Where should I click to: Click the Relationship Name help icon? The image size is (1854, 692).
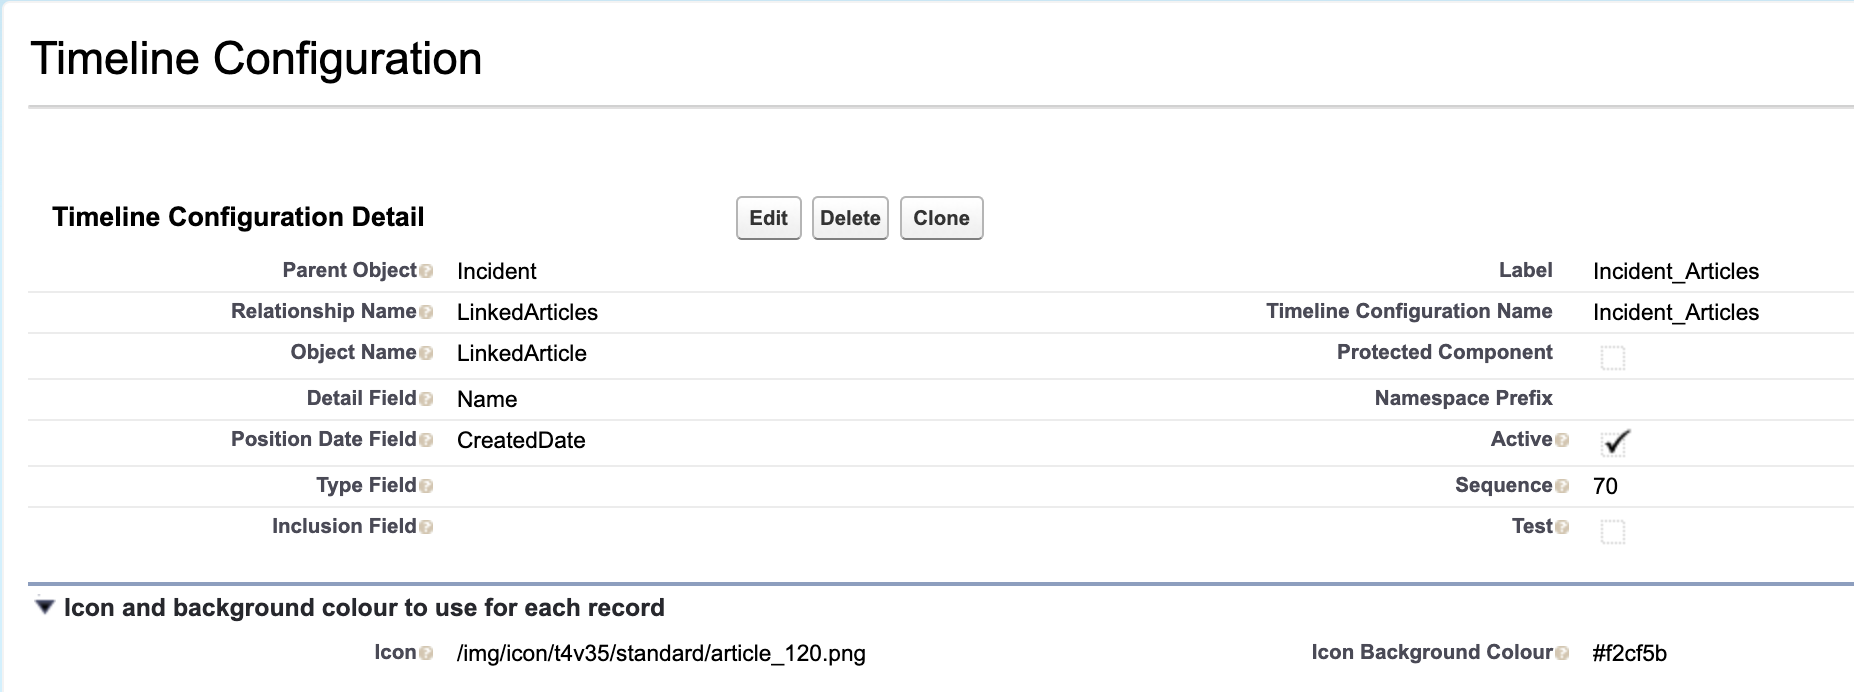click(x=427, y=312)
